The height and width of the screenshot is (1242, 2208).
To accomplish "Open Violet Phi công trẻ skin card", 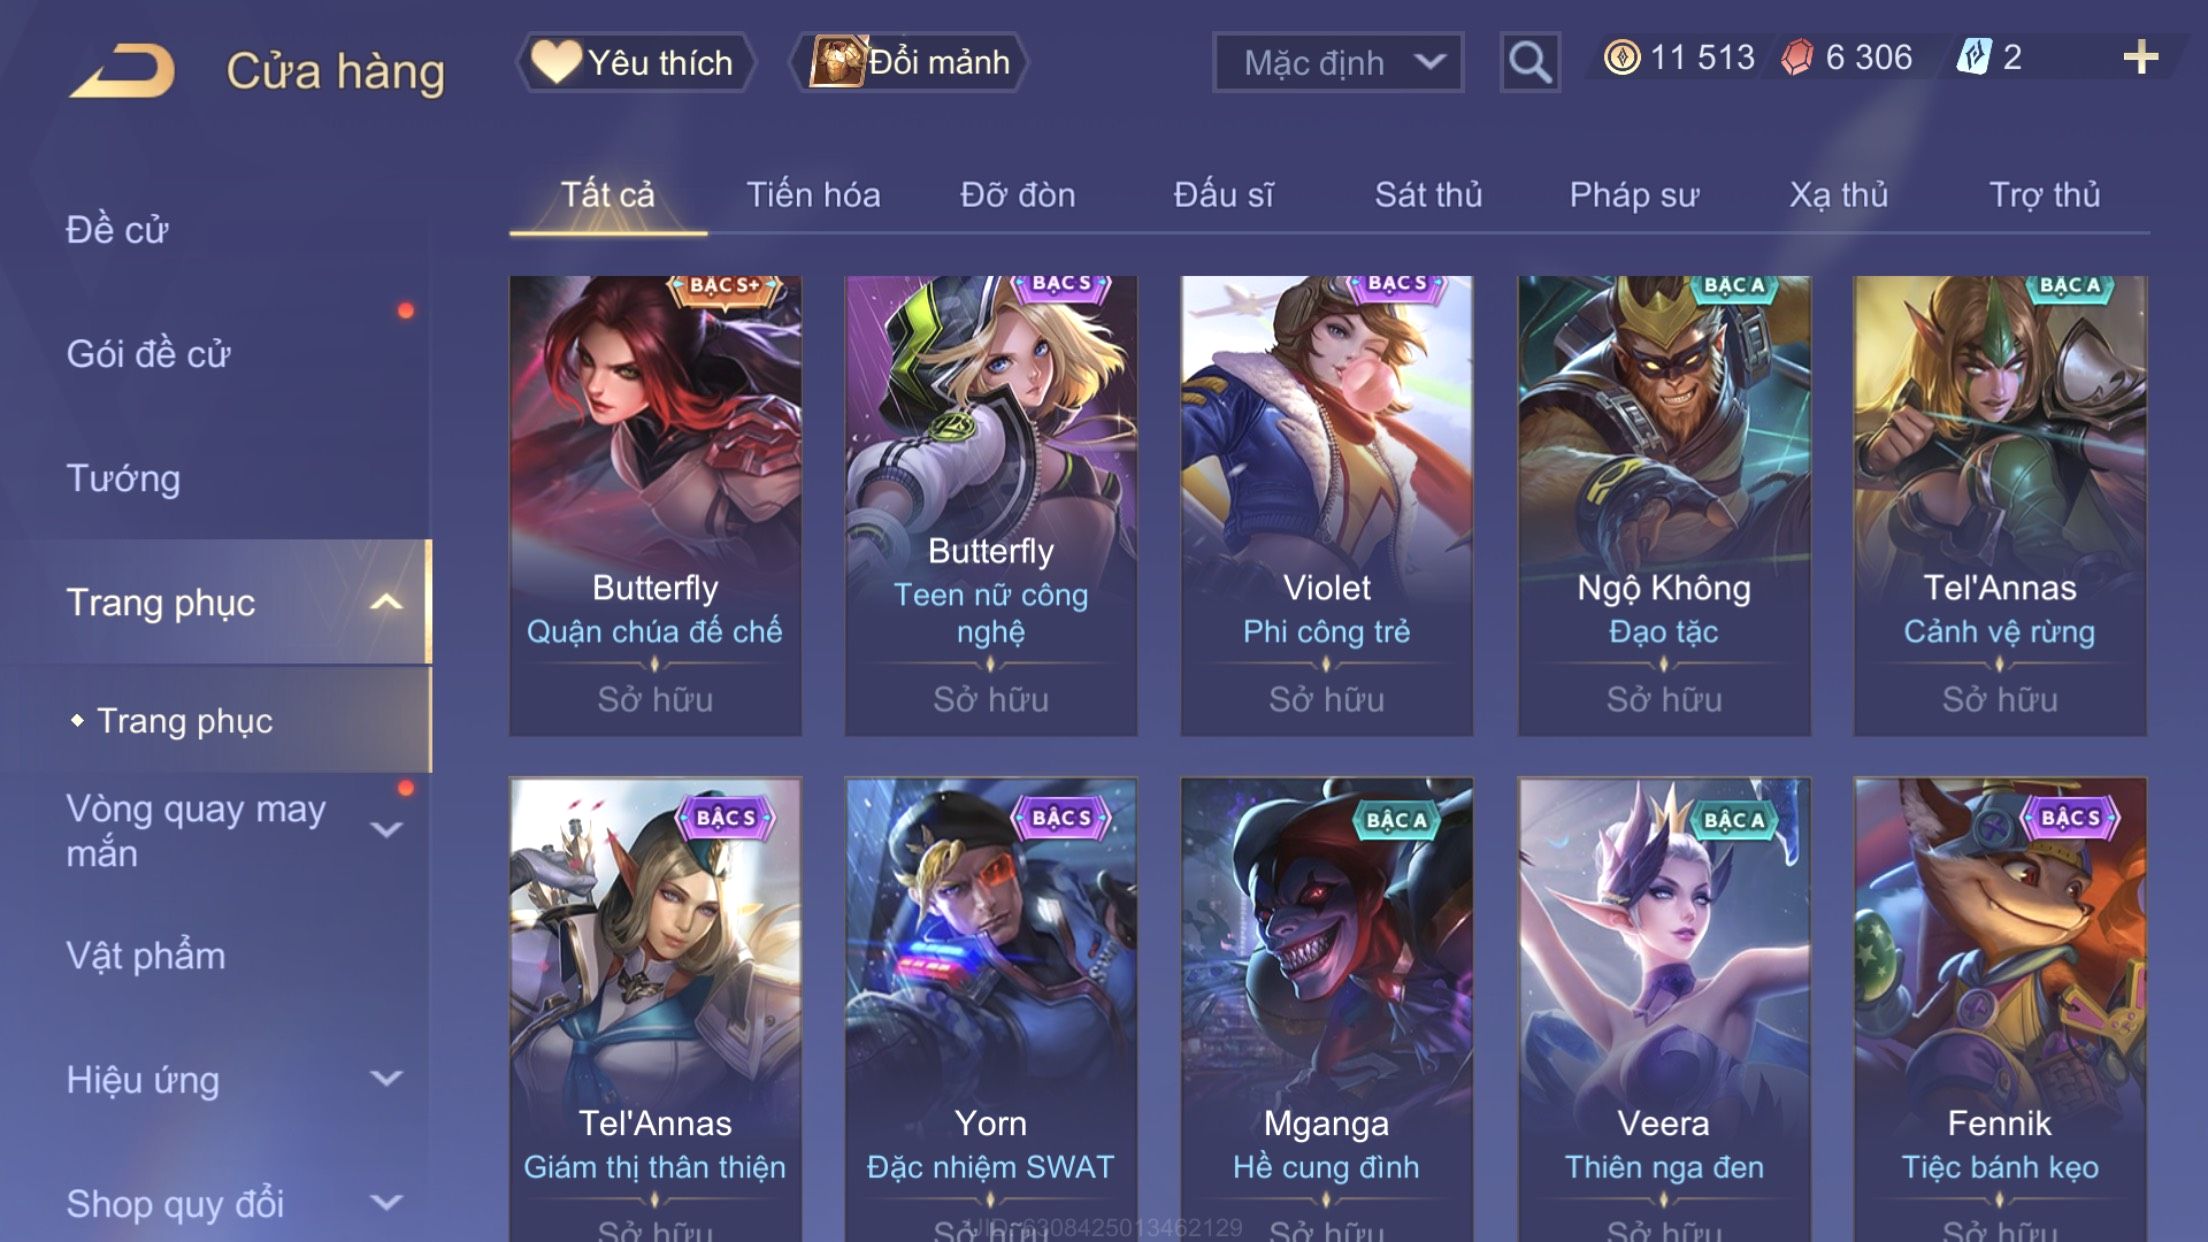I will click(x=1326, y=506).
